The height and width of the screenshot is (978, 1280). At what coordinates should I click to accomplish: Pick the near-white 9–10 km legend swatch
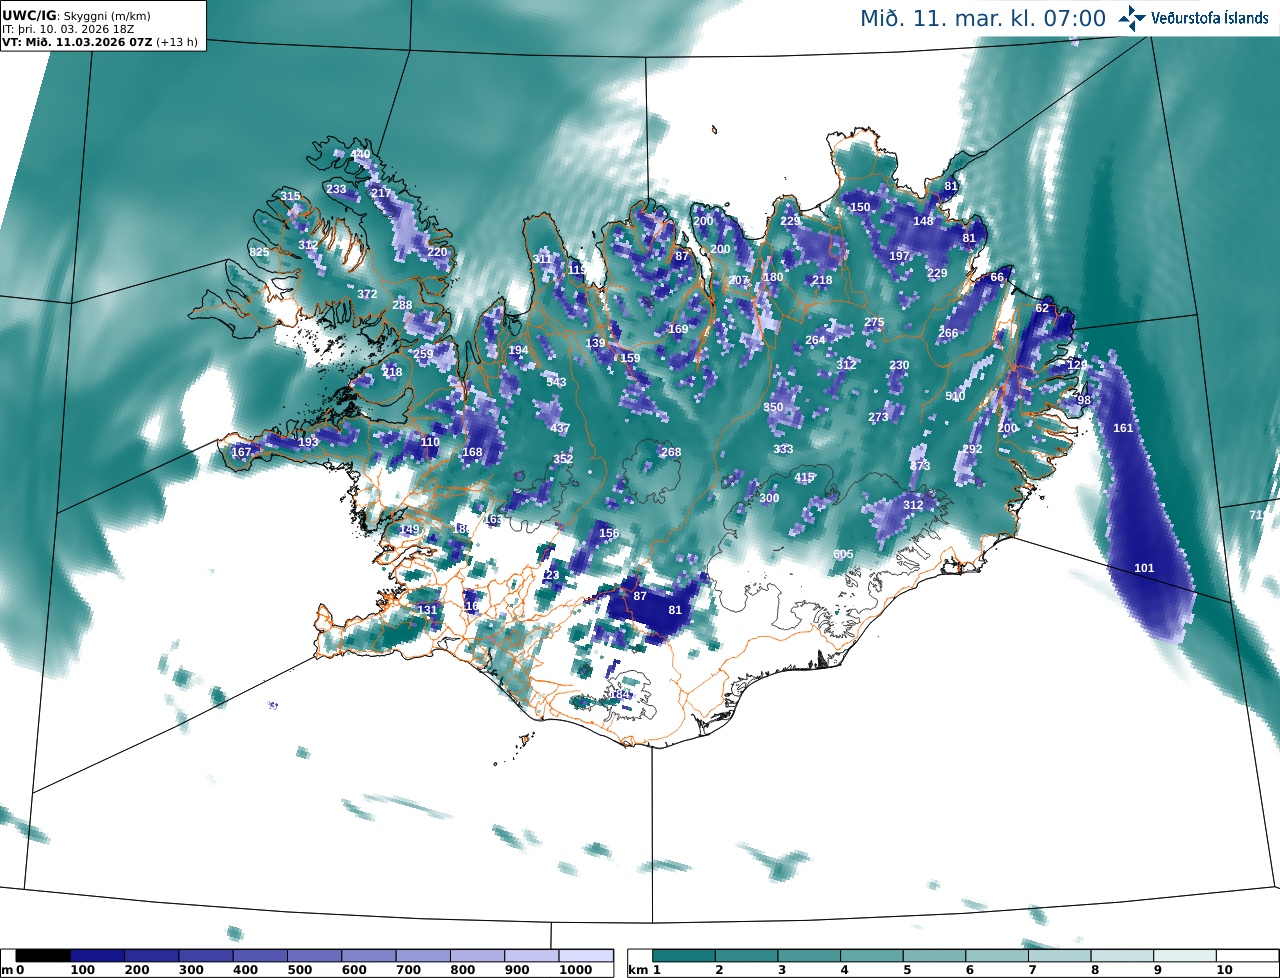[1186, 957]
